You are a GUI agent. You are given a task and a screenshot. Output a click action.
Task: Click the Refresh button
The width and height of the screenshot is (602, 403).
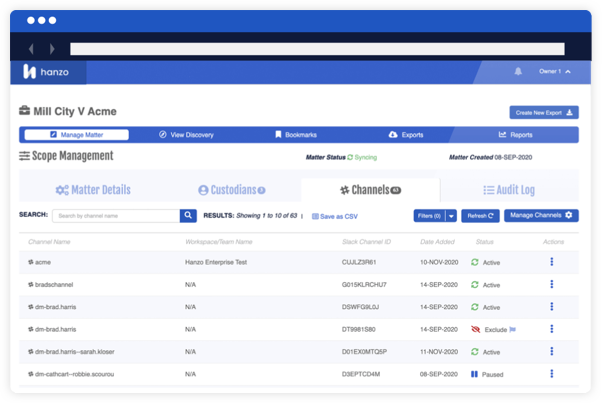pyautogui.click(x=480, y=216)
